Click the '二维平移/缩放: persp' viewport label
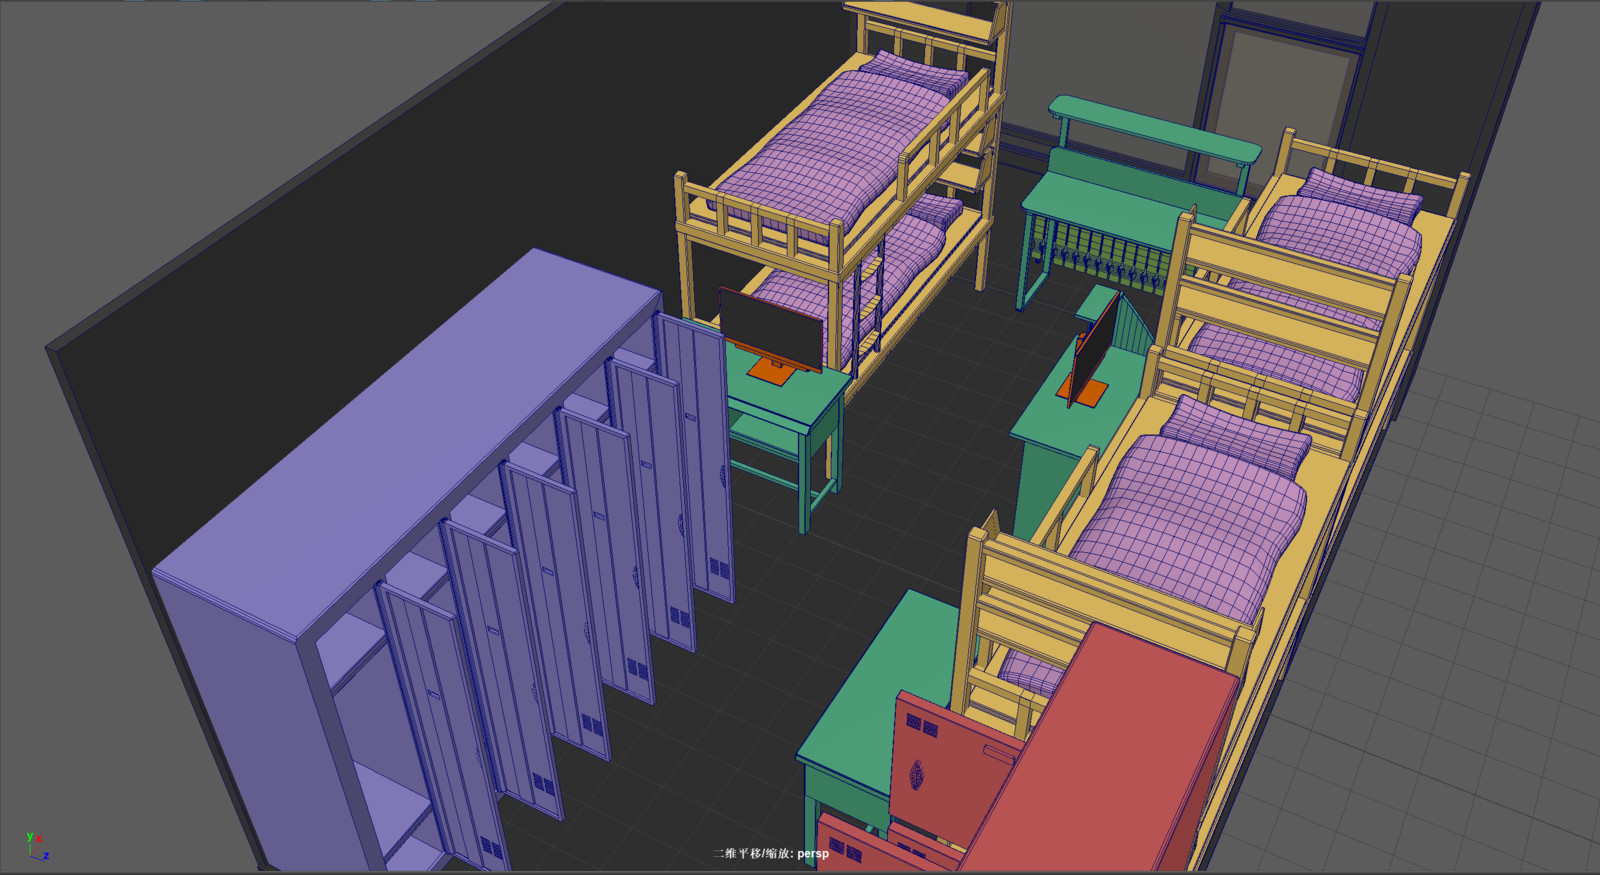This screenshot has height=875, width=1600. click(x=770, y=853)
